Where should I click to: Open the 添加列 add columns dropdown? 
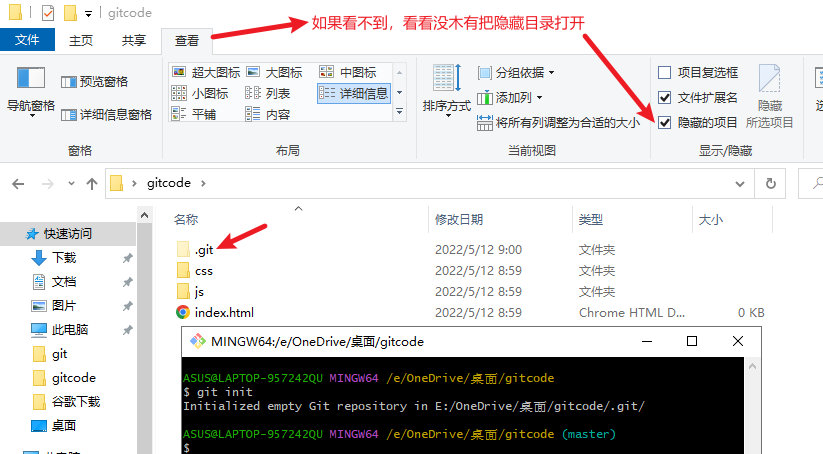pyautogui.click(x=509, y=98)
